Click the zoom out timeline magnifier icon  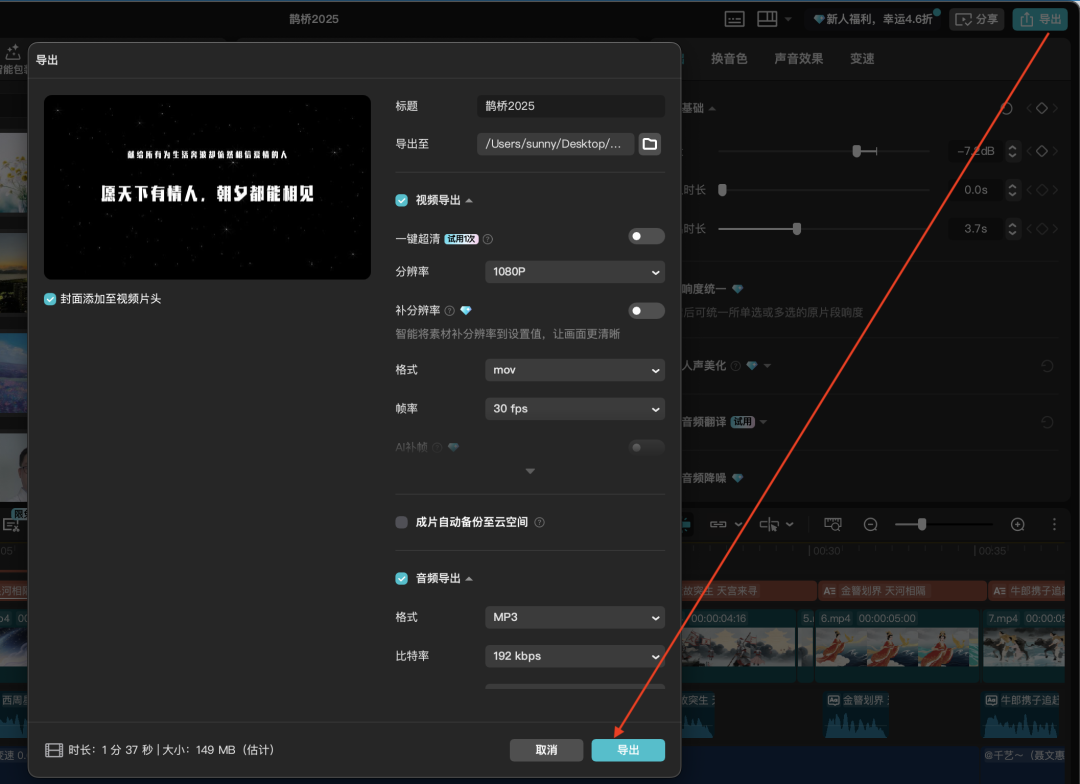pyautogui.click(x=871, y=524)
